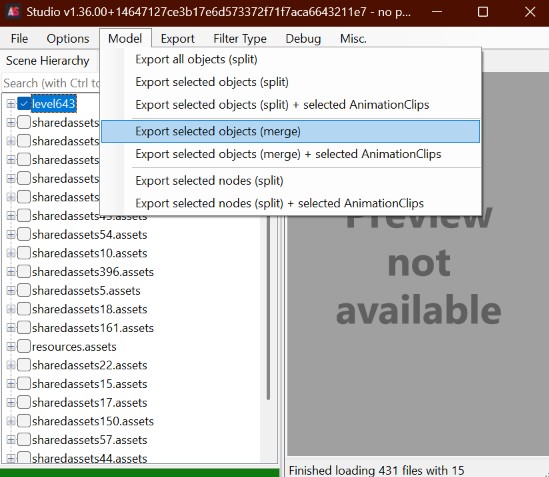Open the Filter Type menu

[240, 39]
